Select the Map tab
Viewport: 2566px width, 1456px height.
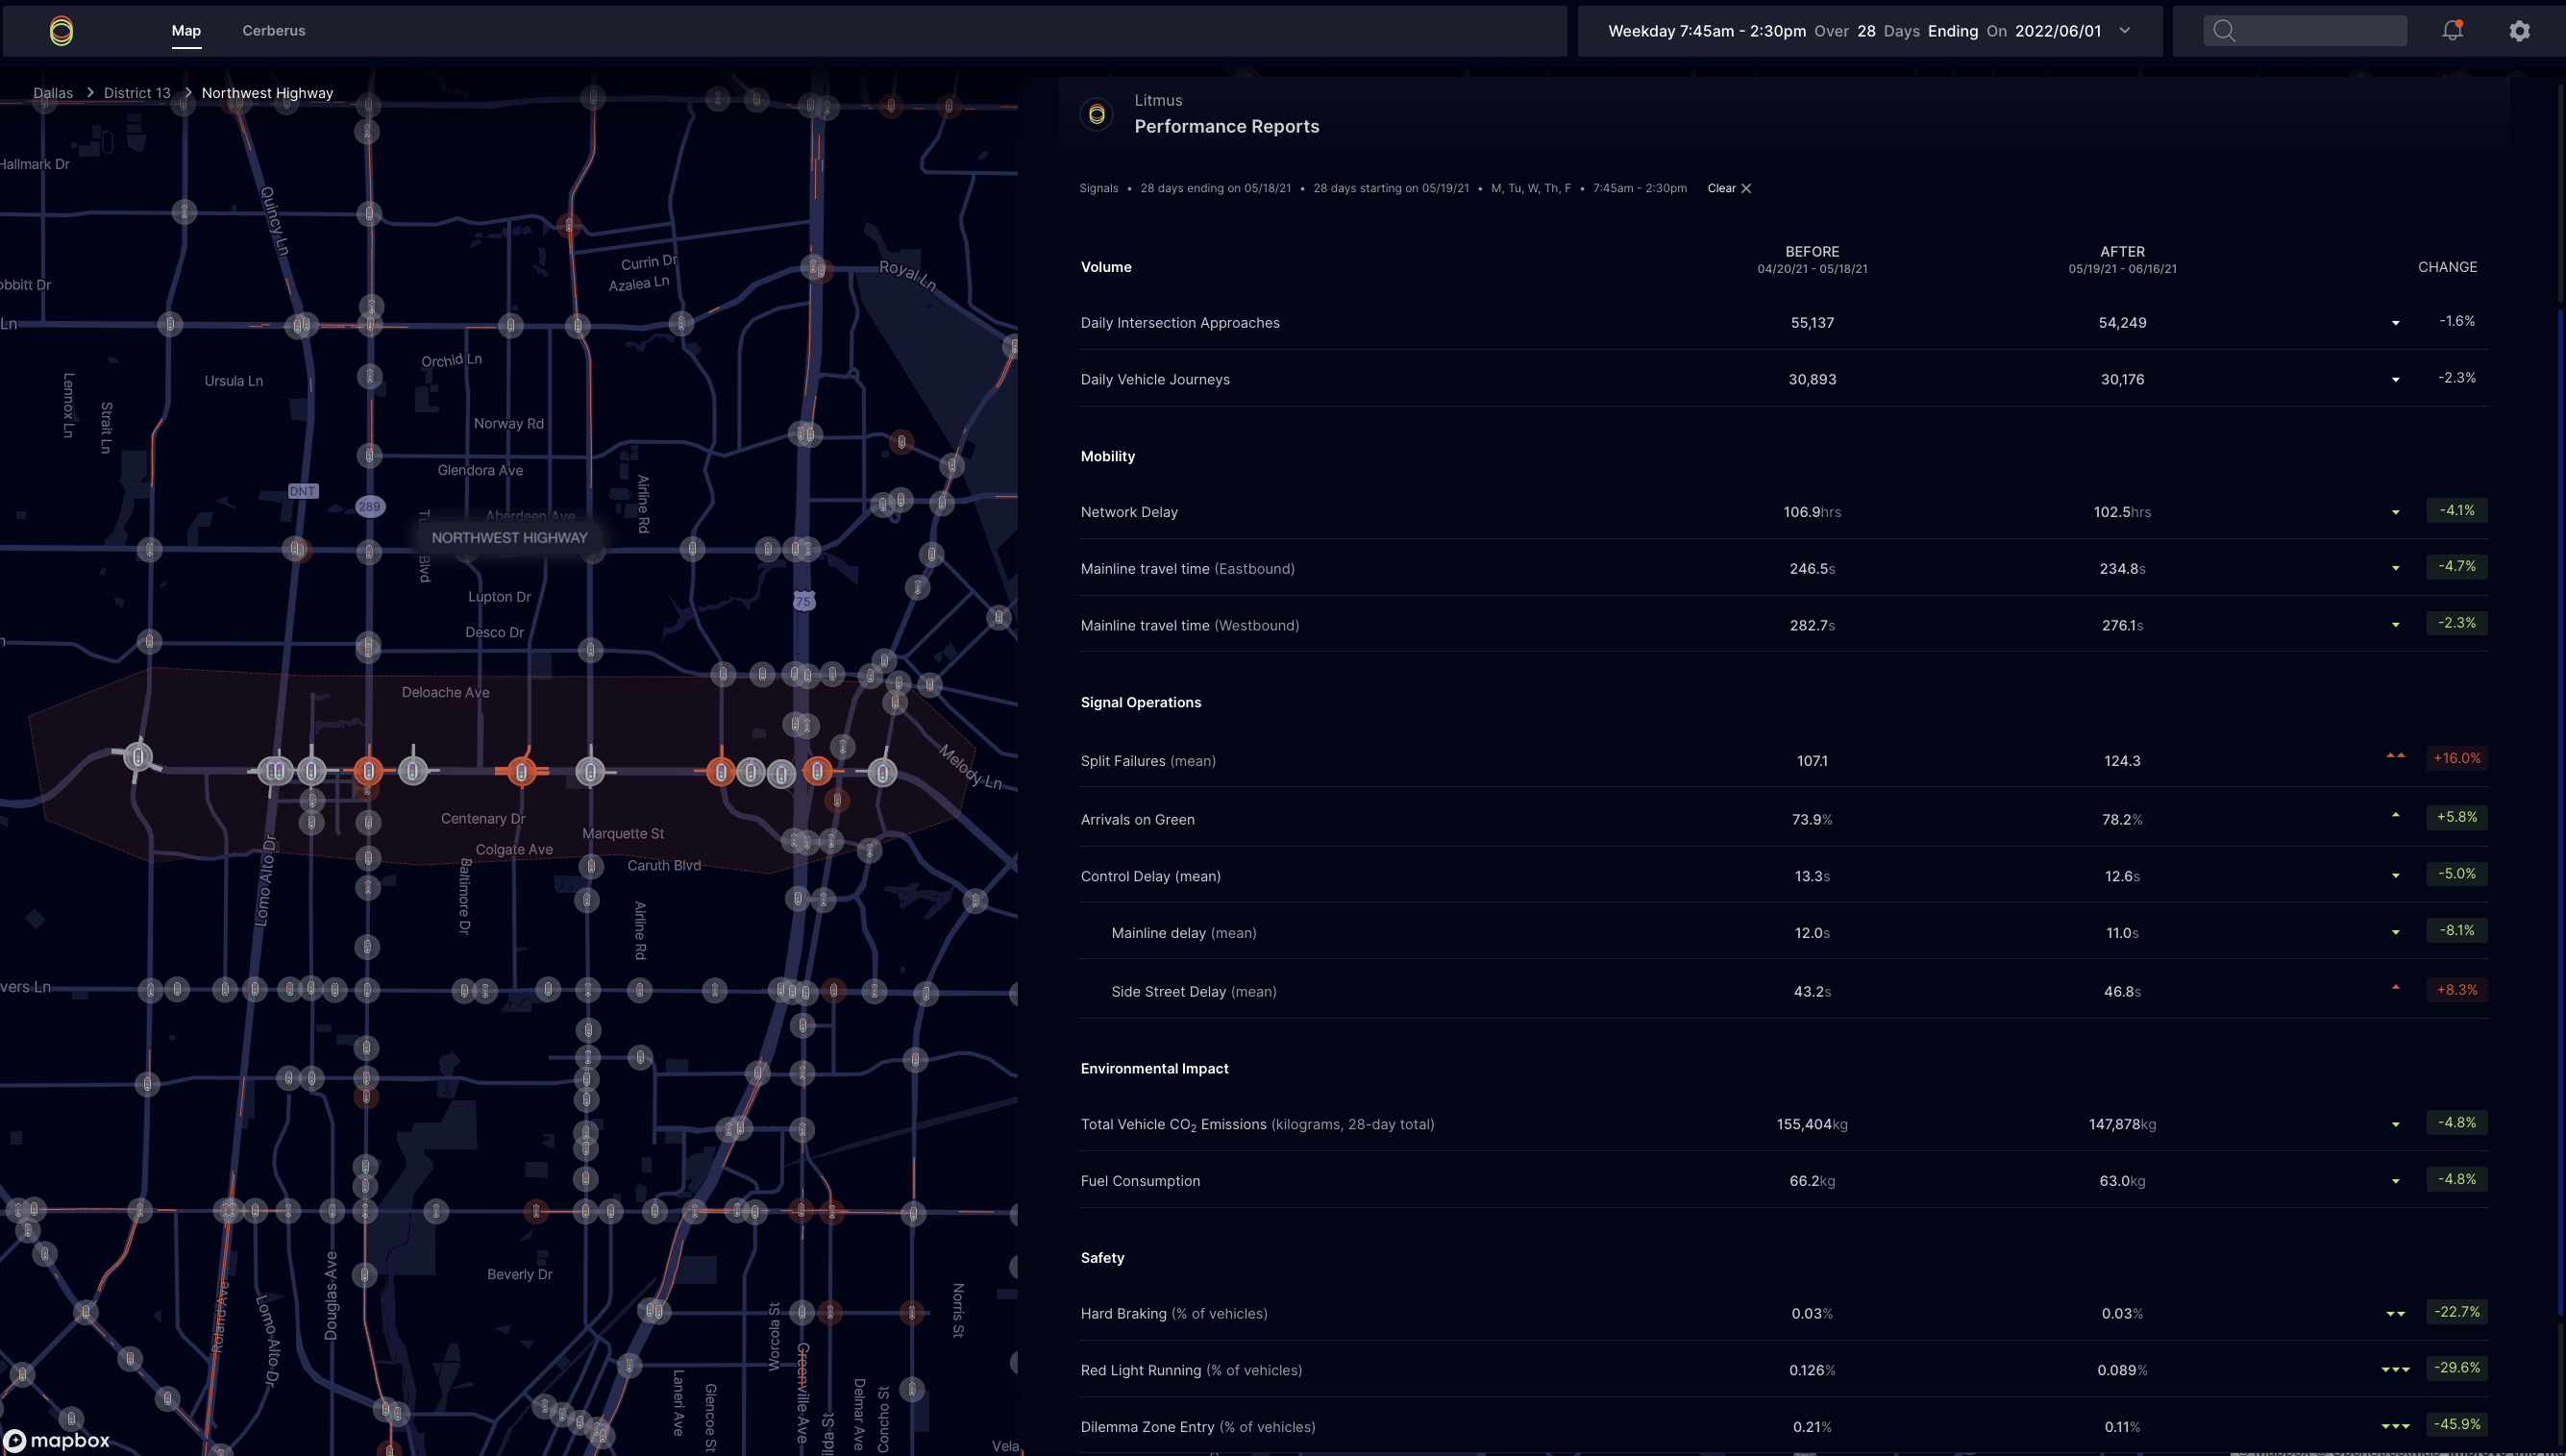186,31
